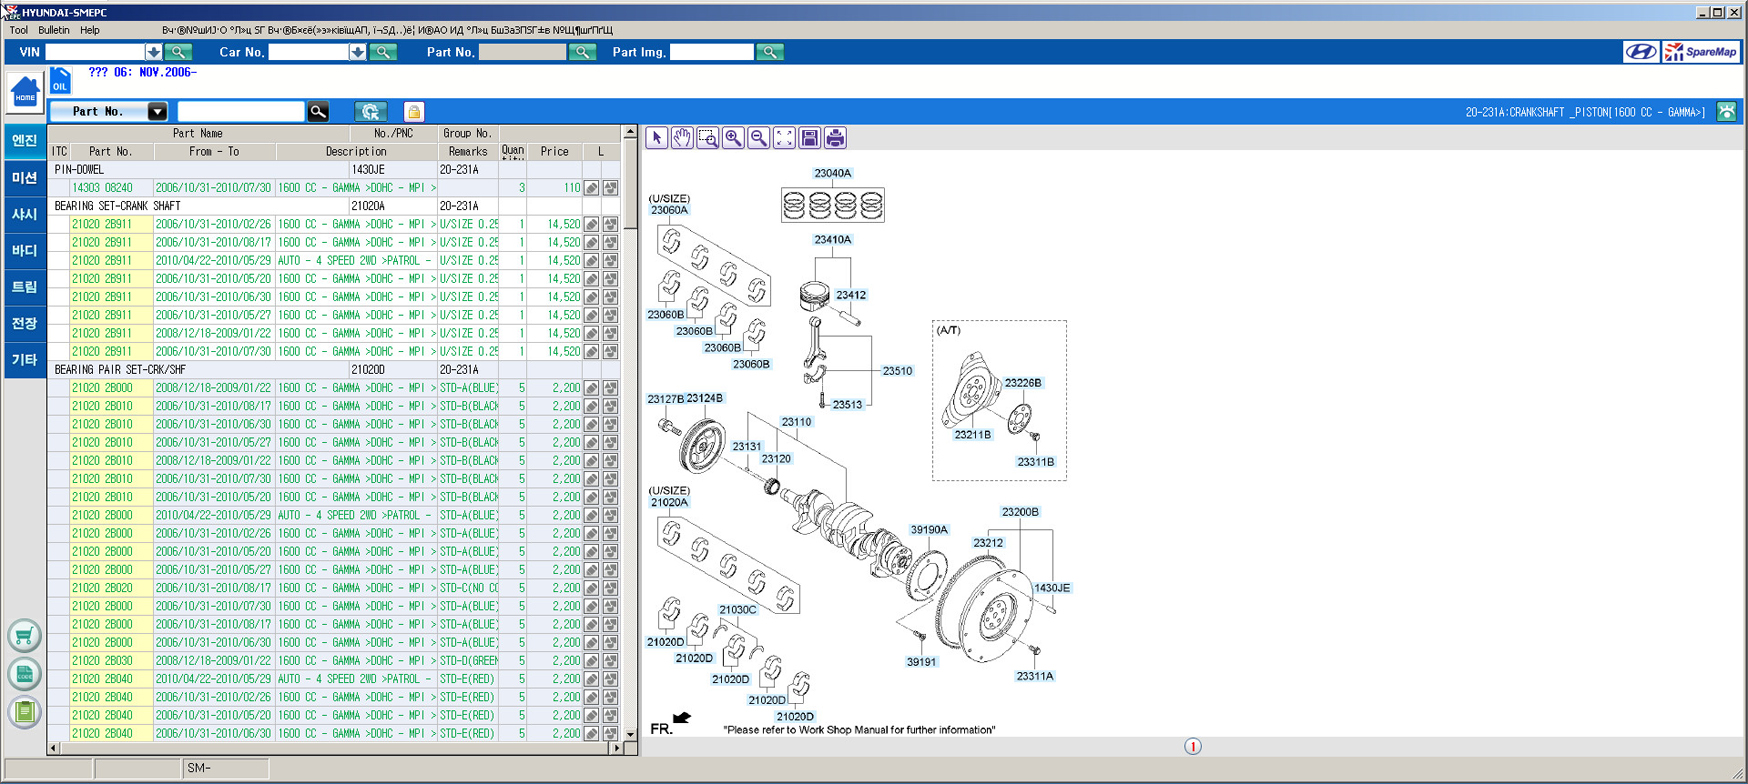Image resolution: width=1748 pixels, height=784 pixels.
Task: Select the hand pan tool
Action: tap(682, 138)
